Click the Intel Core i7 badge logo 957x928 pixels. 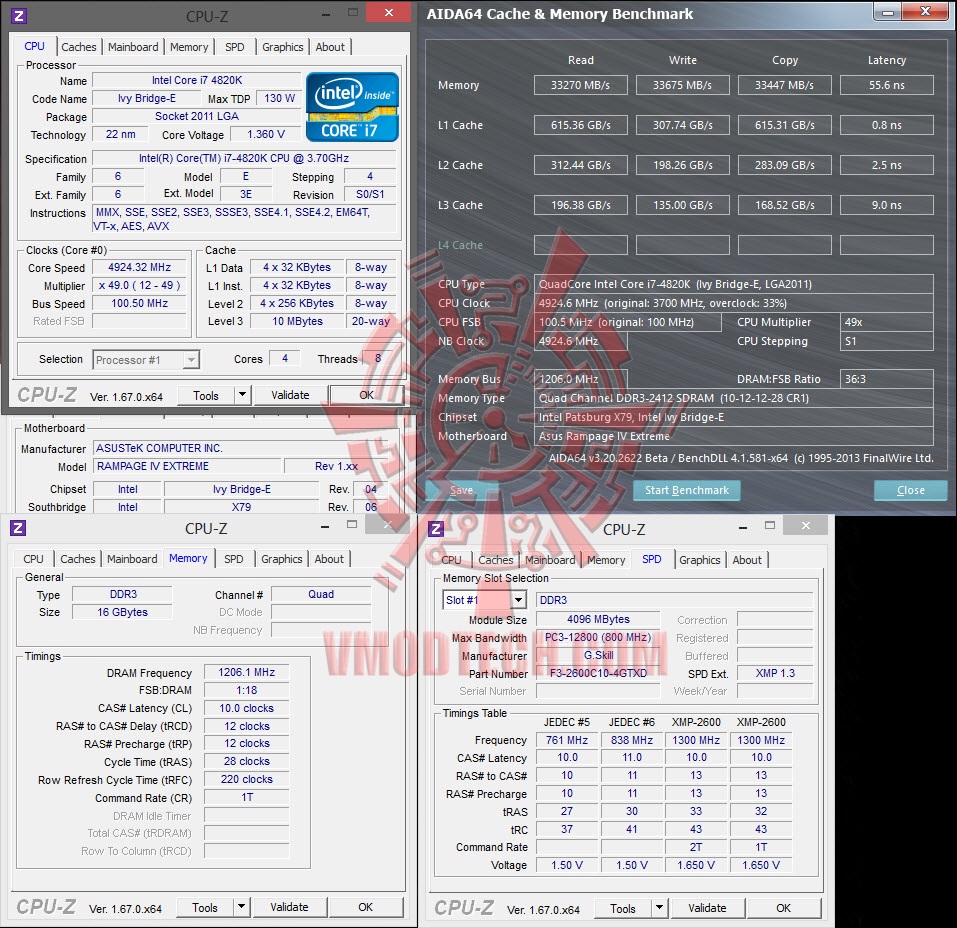coord(352,107)
